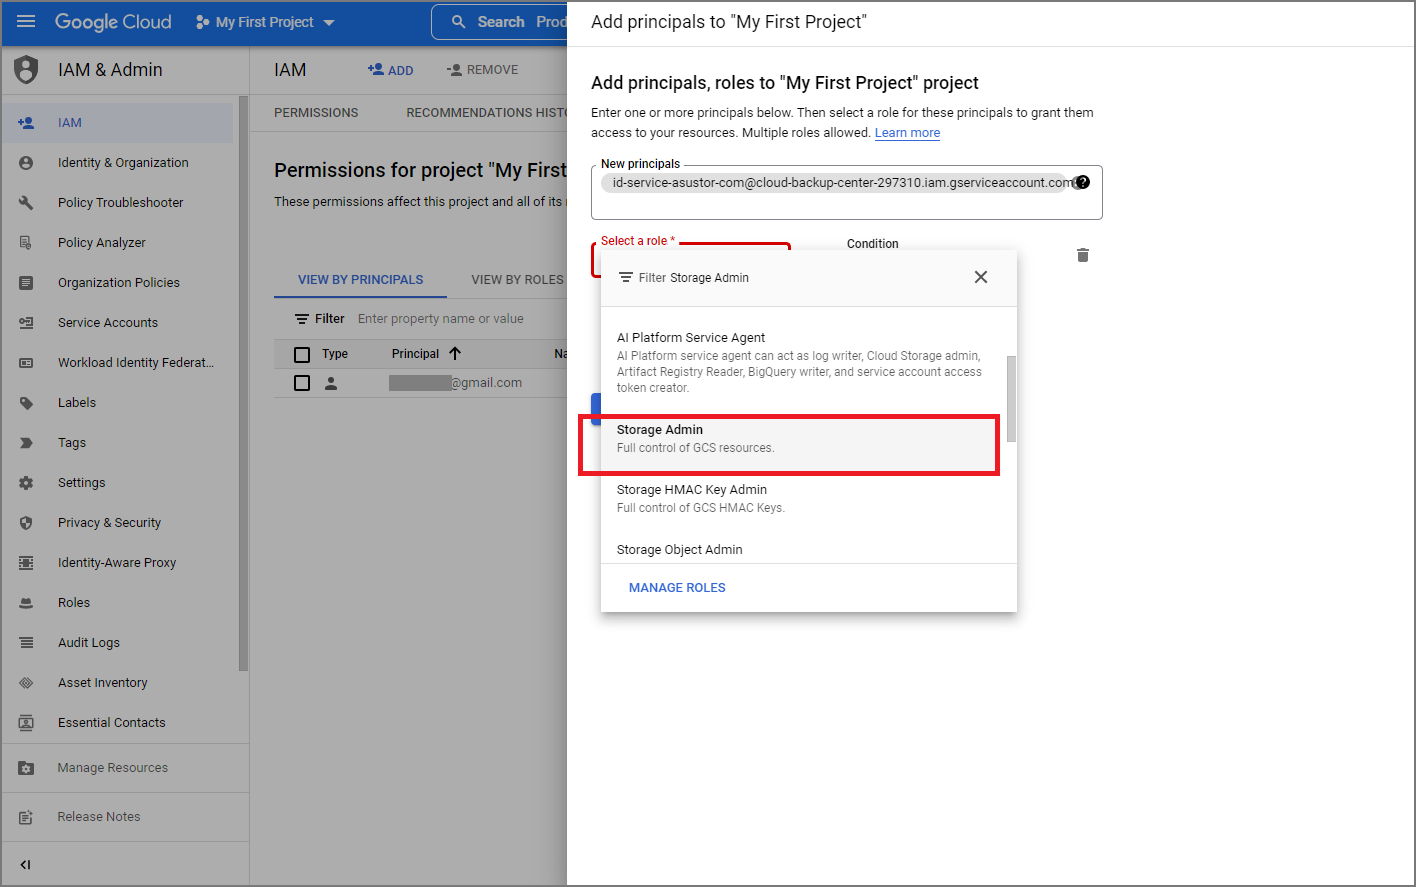
Task: Open the hamburger navigation menu
Action: (x=26, y=22)
